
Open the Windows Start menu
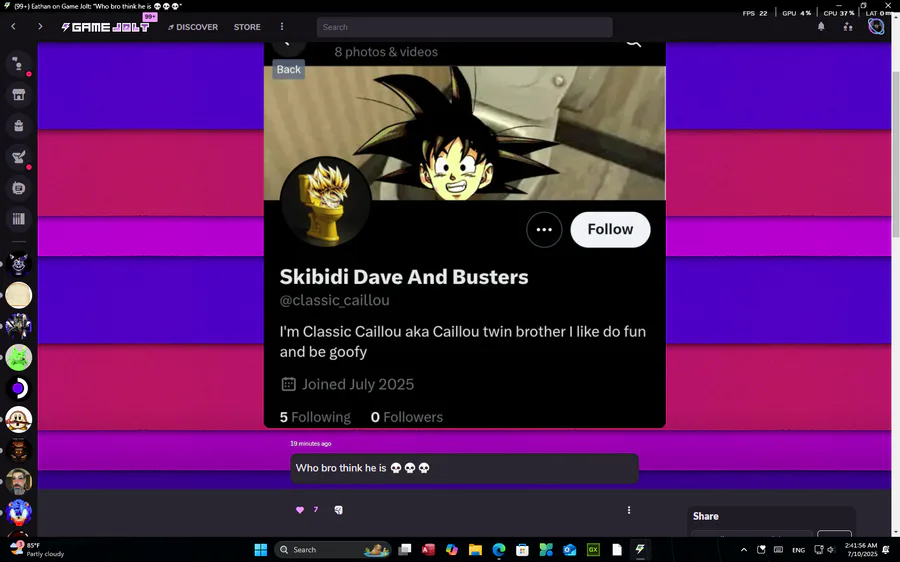[x=261, y=549]
